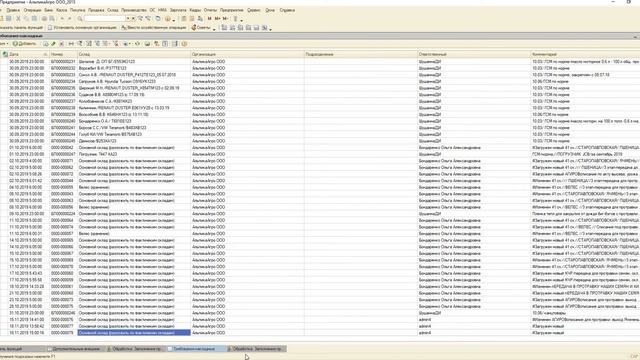Click the last window-arrangement icon in second toolbar
The height and width of the screenshot is (360, 640).
[x=264, y=28]
